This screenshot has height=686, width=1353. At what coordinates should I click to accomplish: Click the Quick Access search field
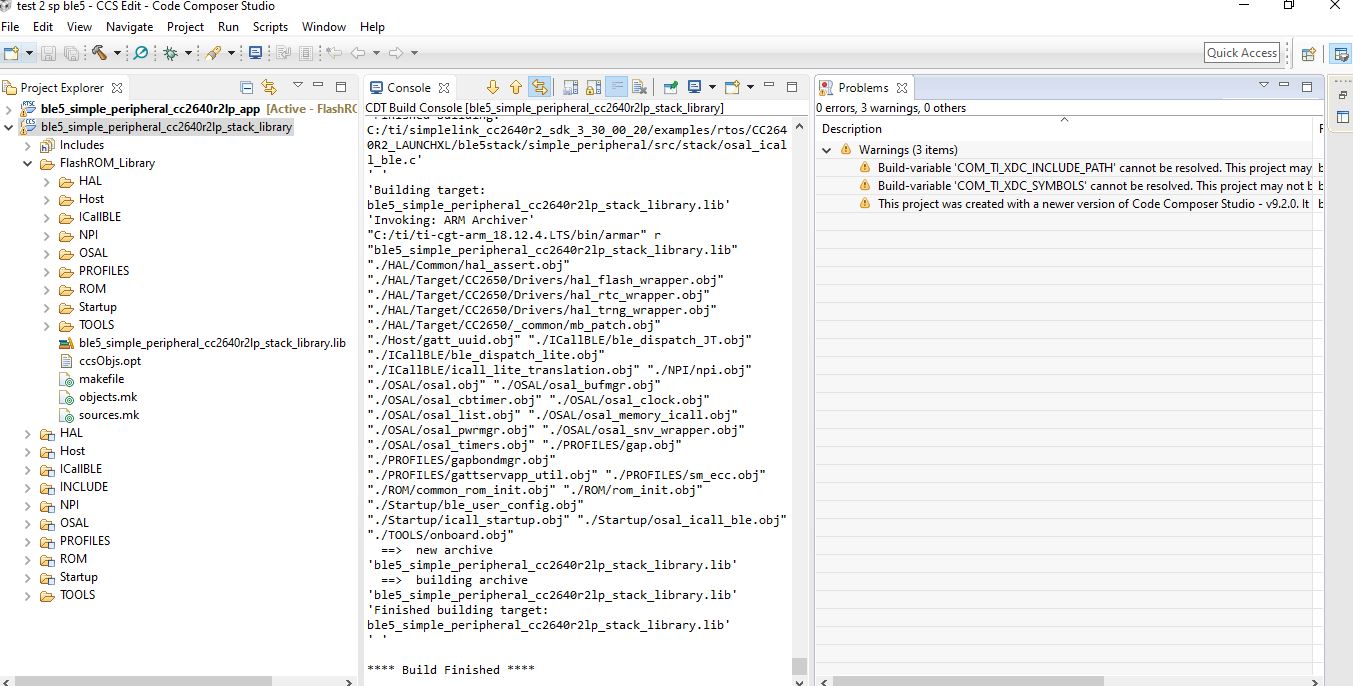tap(1242, 53)
